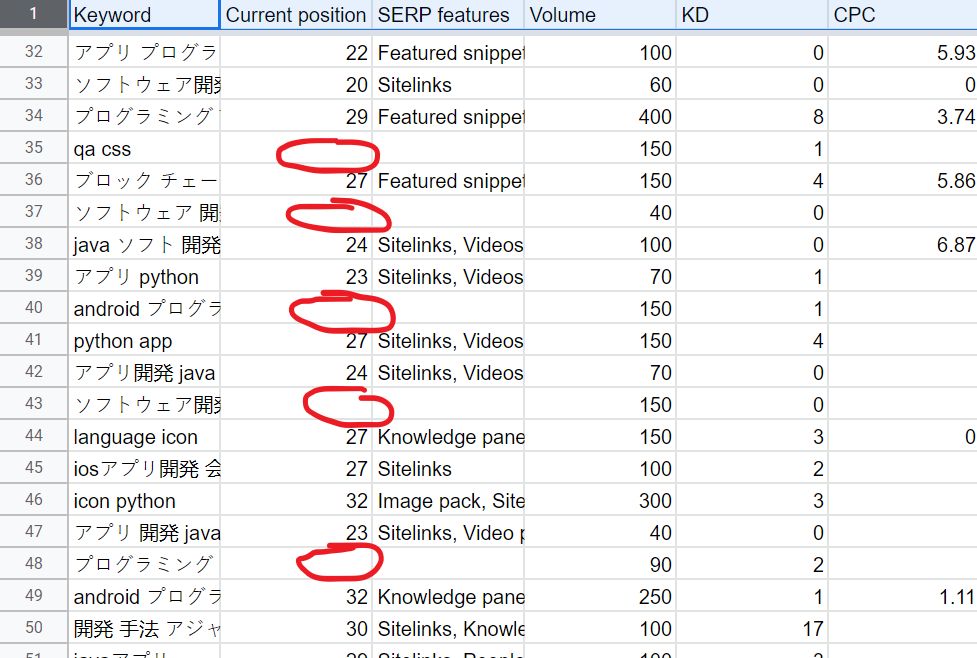
Task: Click 'Sitelinks, Videos' cell in row 38
Action: pos(448,244)
